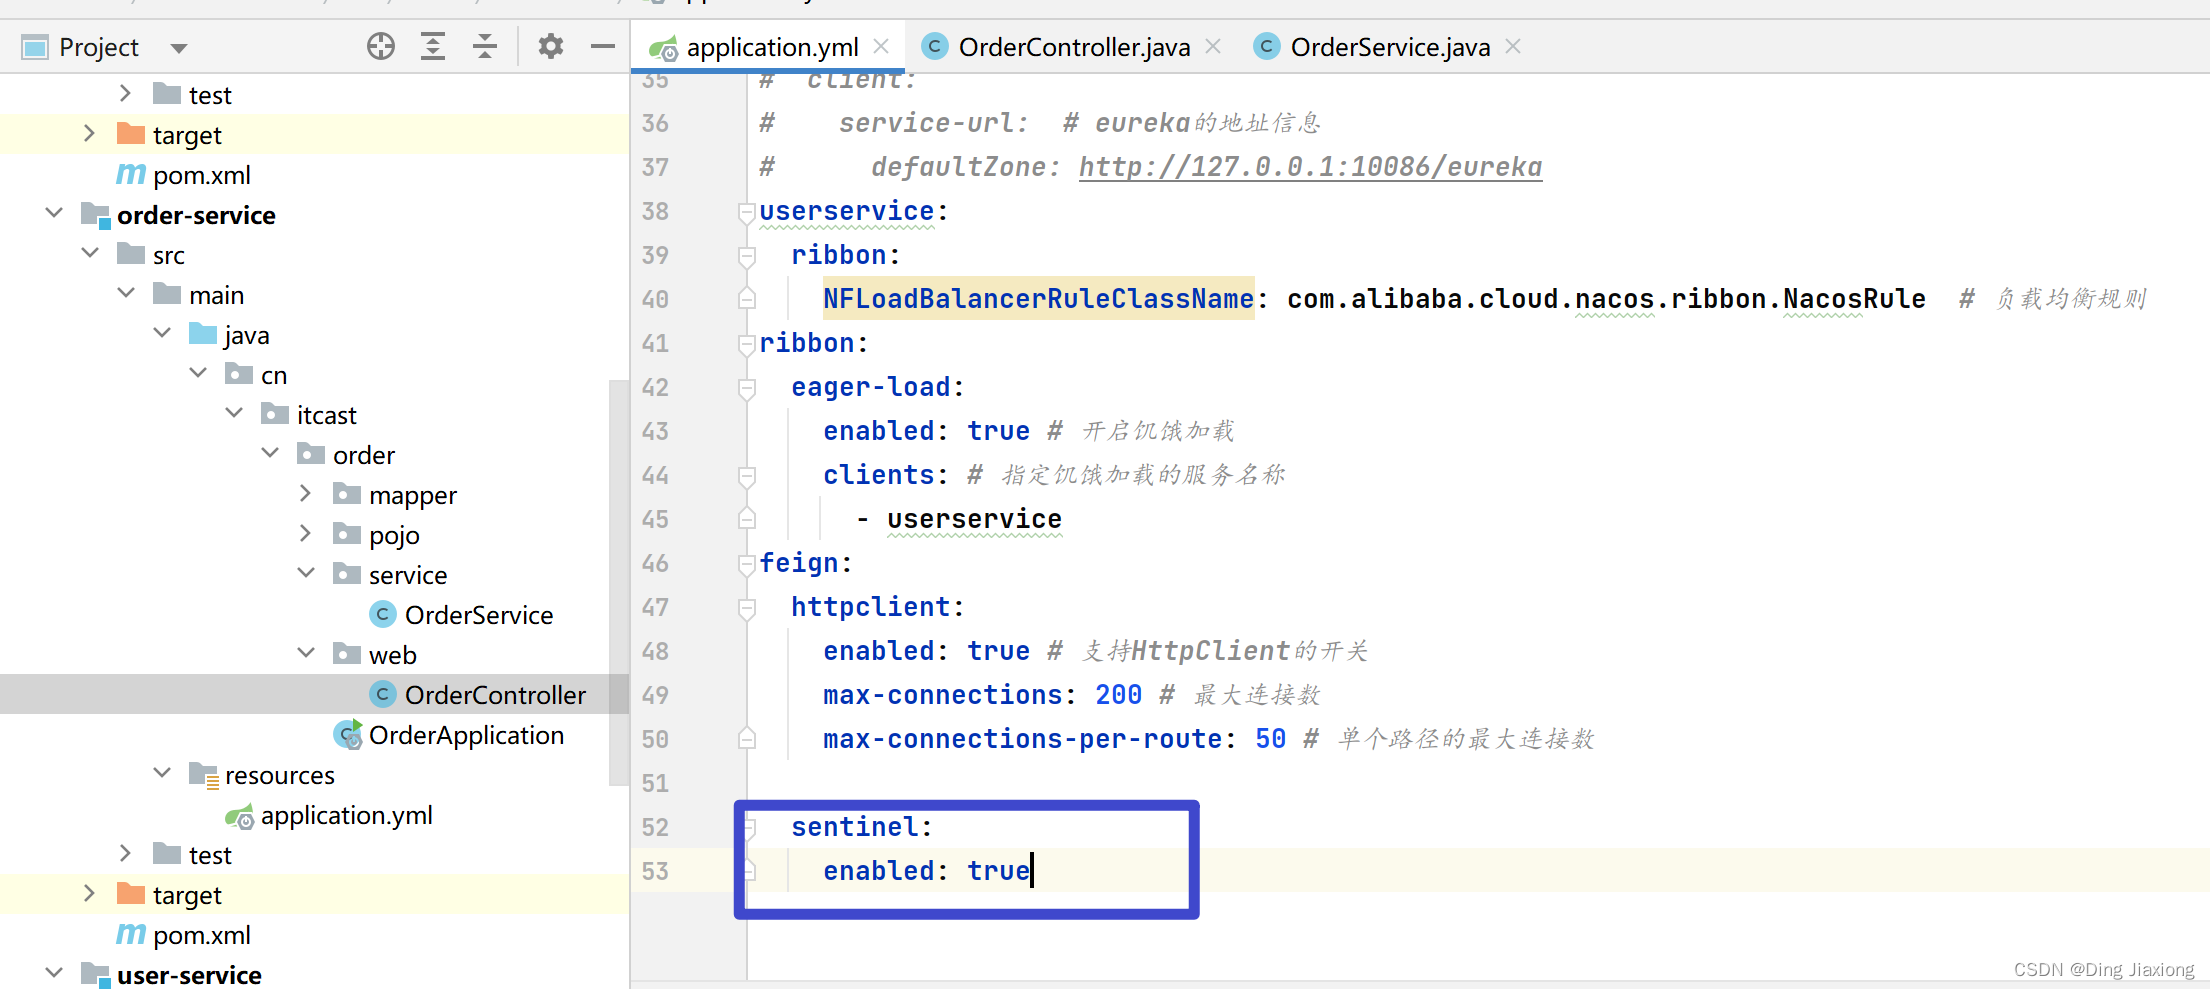
Task: Click the order-service module icon
Action: pyautogui.click(x=95, y=215)
